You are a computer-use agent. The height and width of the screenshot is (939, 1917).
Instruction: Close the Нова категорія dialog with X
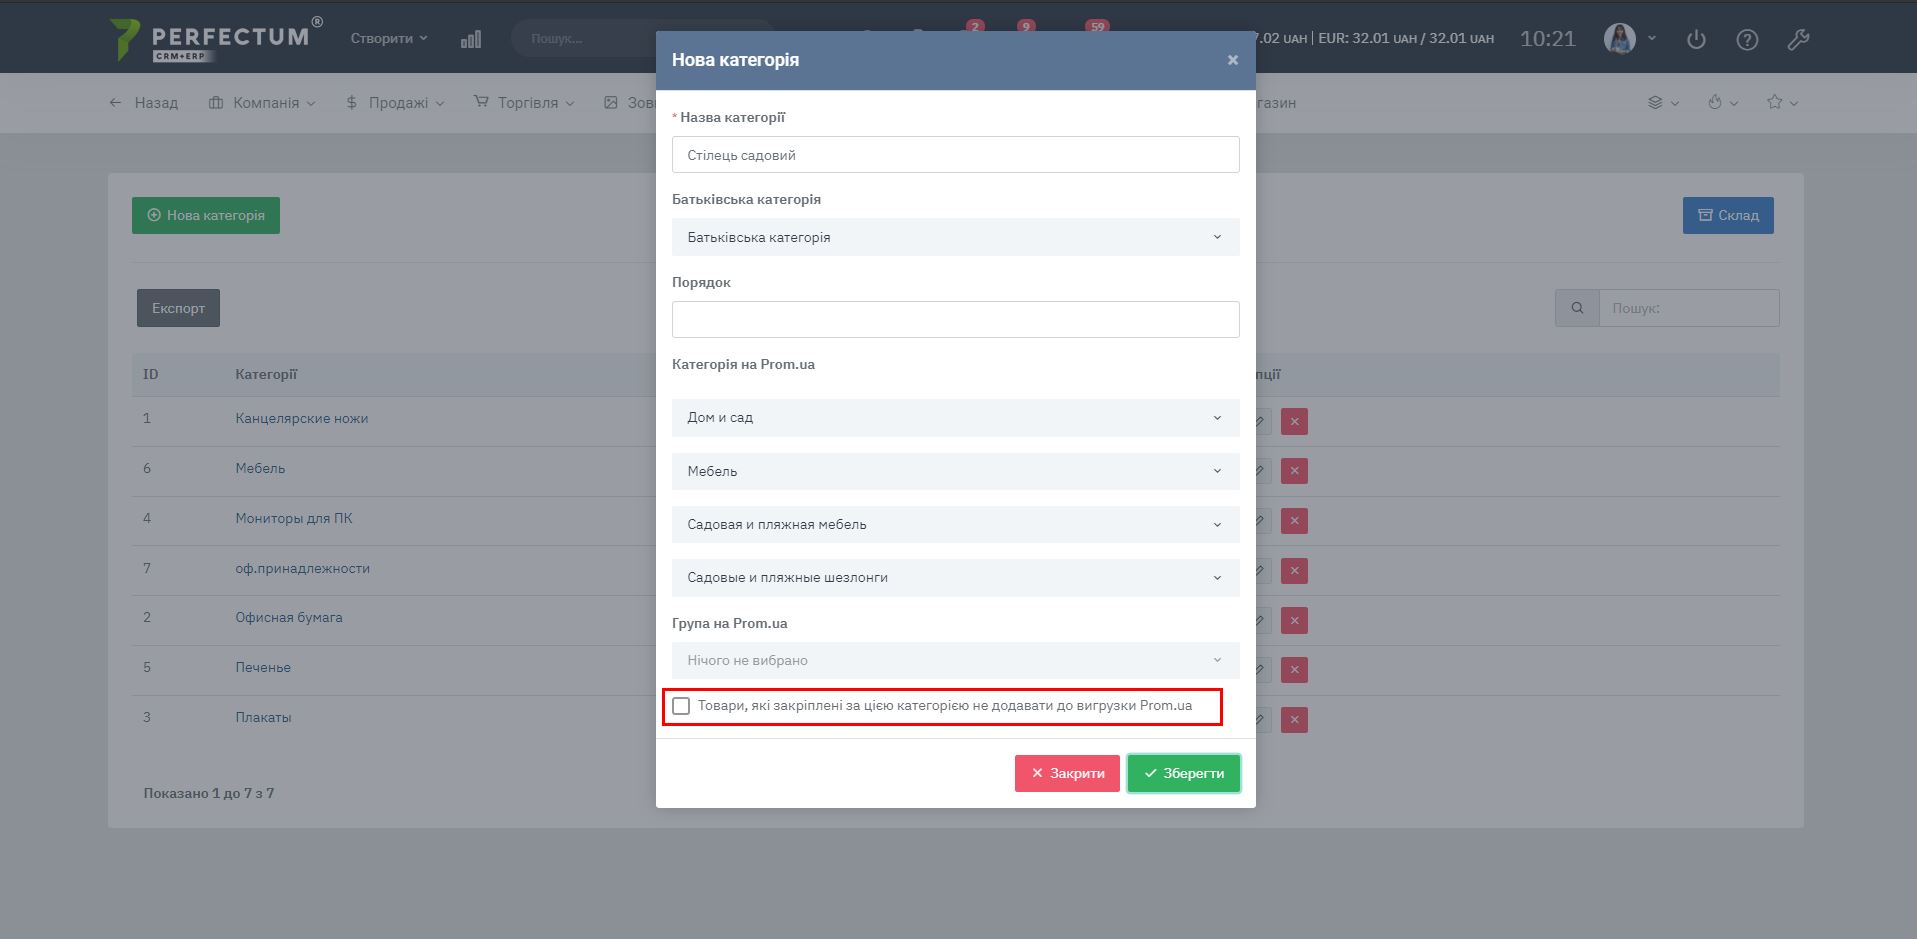tap(1232, 60)
